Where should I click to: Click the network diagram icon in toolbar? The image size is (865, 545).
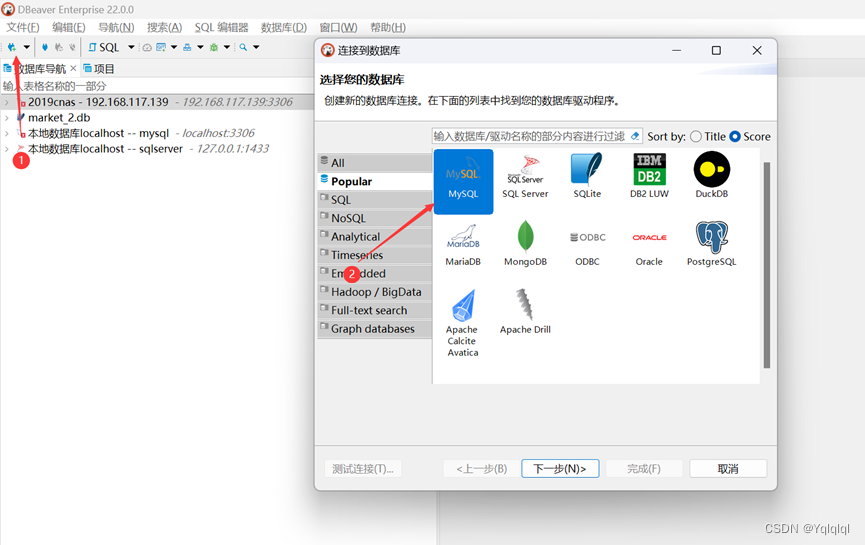coord(187,47)
